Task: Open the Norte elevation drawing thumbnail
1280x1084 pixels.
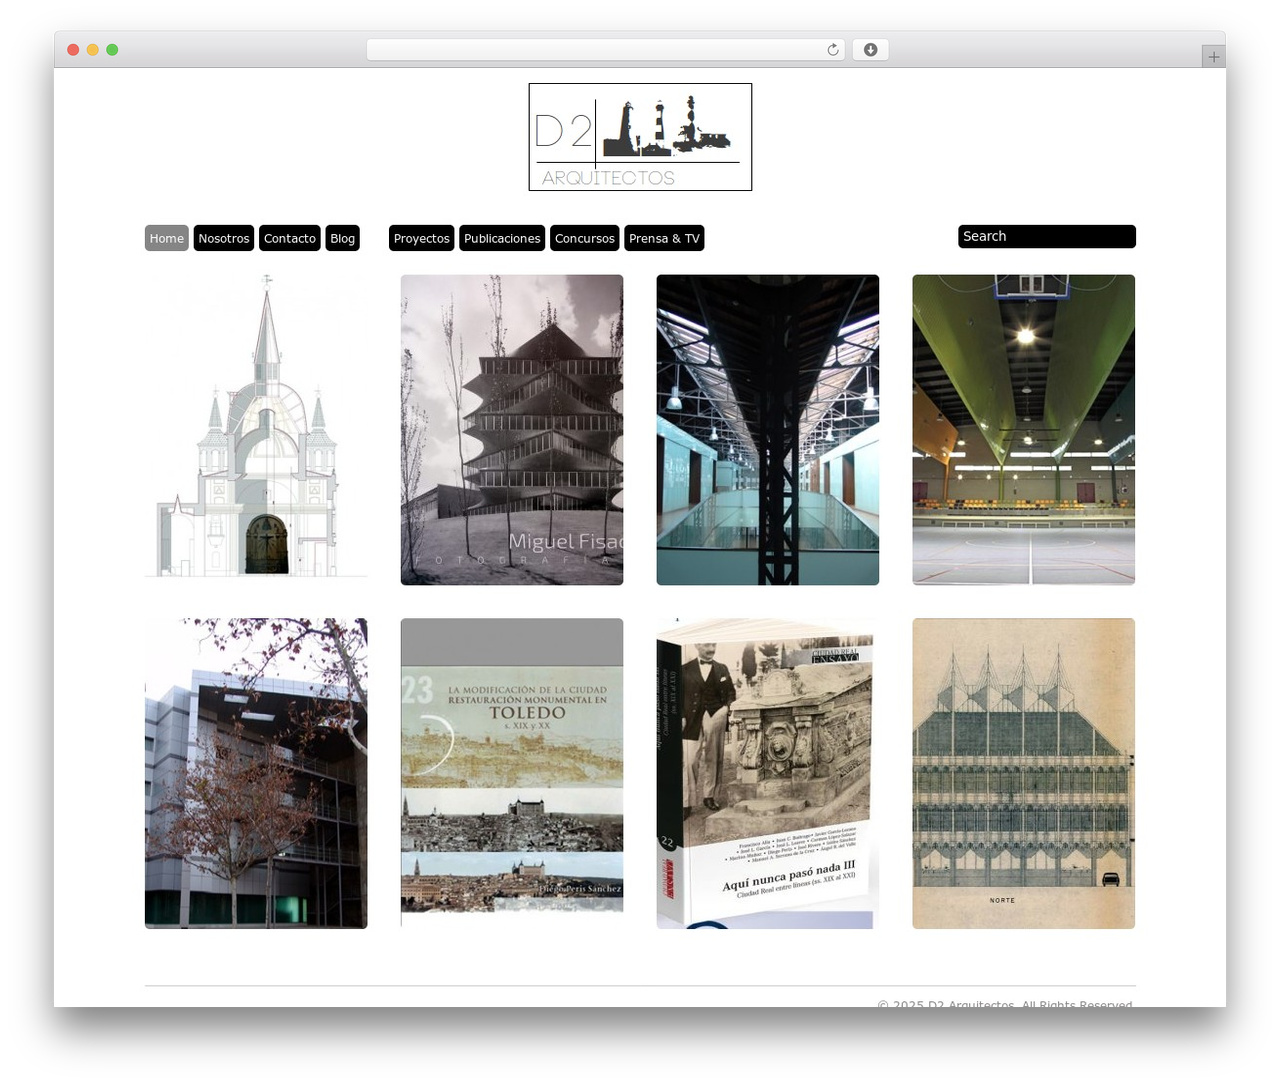Action: coord(1024,773)
